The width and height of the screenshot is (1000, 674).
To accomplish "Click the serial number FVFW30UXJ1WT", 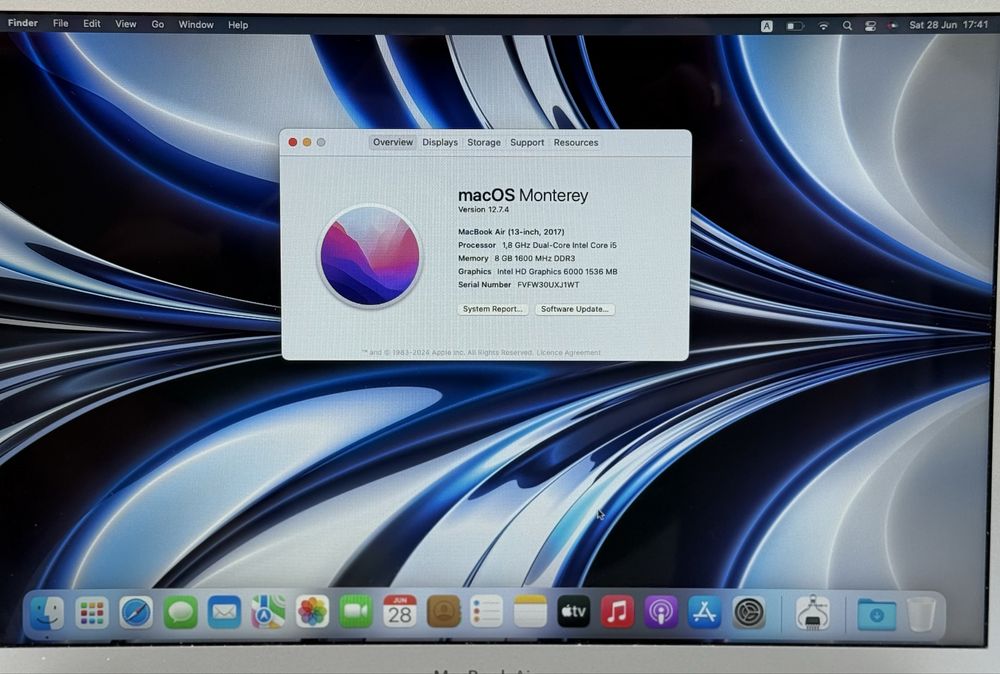I will [548, 285].
